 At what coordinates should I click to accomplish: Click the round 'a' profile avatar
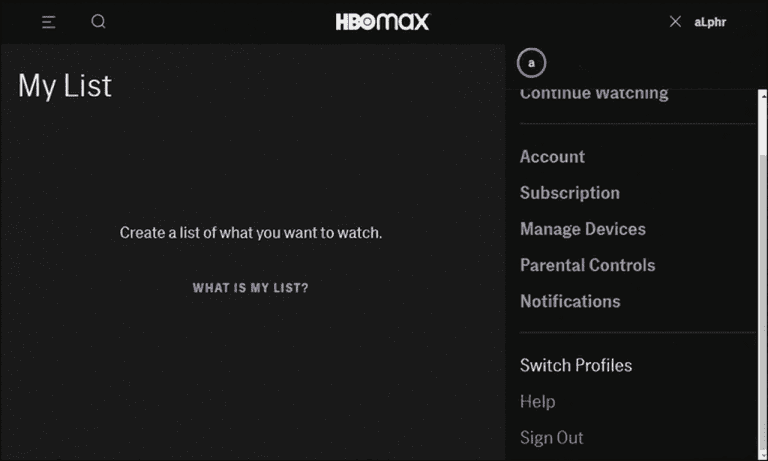point(531,63)
